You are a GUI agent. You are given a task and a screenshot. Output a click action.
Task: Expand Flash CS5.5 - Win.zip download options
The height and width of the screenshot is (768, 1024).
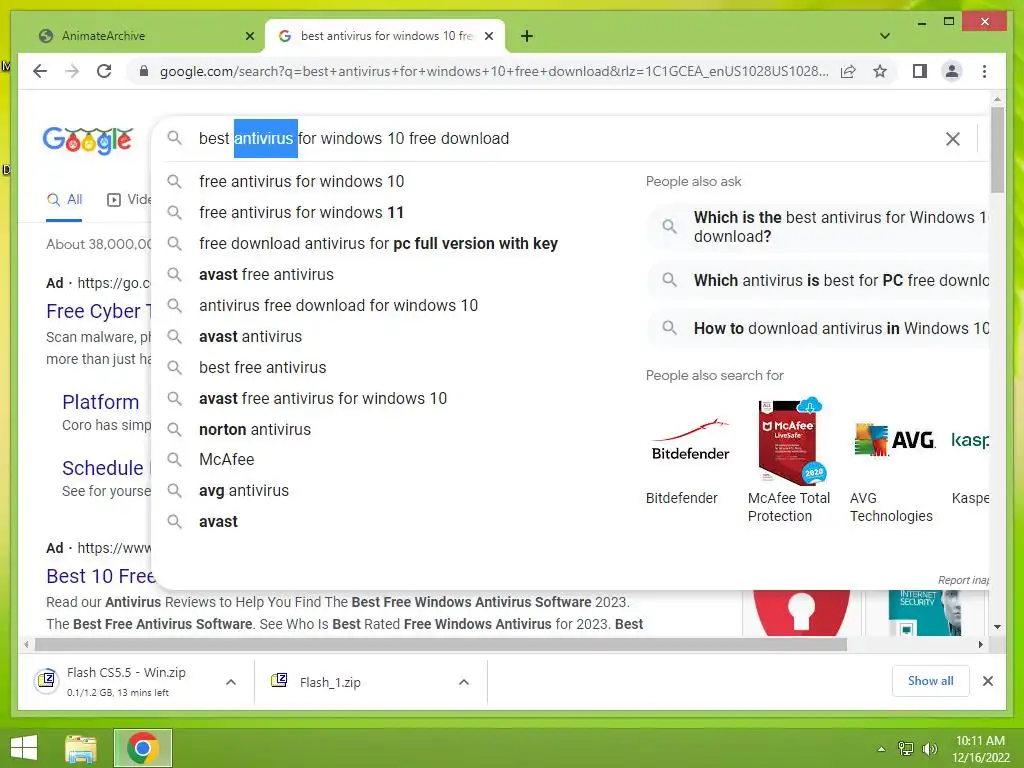(x=231, y=682)
